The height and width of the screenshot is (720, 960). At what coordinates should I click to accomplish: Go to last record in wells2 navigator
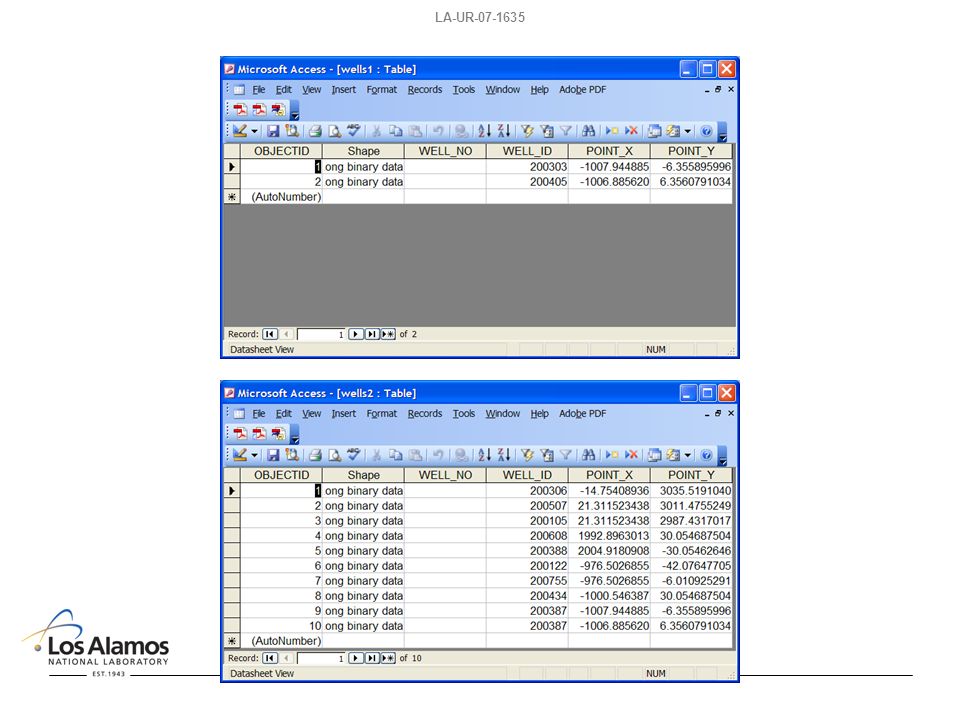coord(372,658)
